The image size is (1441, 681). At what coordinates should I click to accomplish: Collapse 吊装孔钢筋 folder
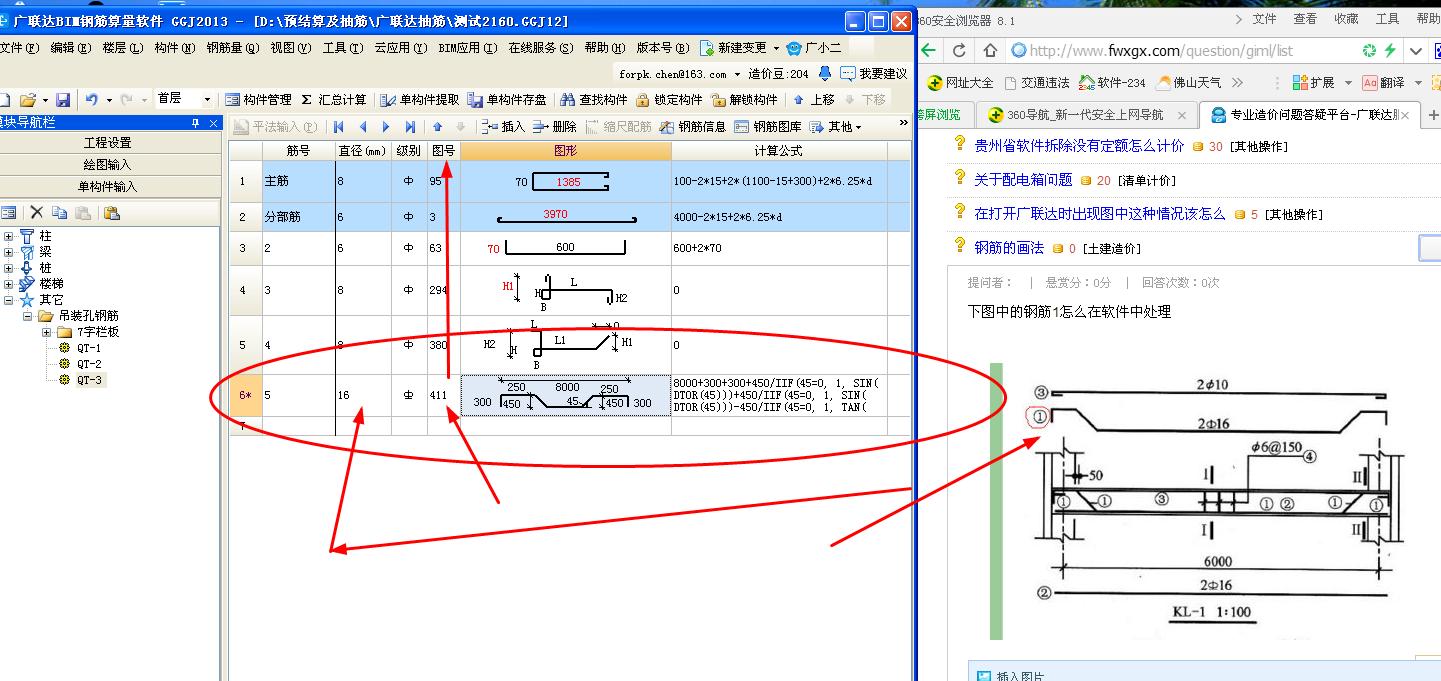point(29,316)
